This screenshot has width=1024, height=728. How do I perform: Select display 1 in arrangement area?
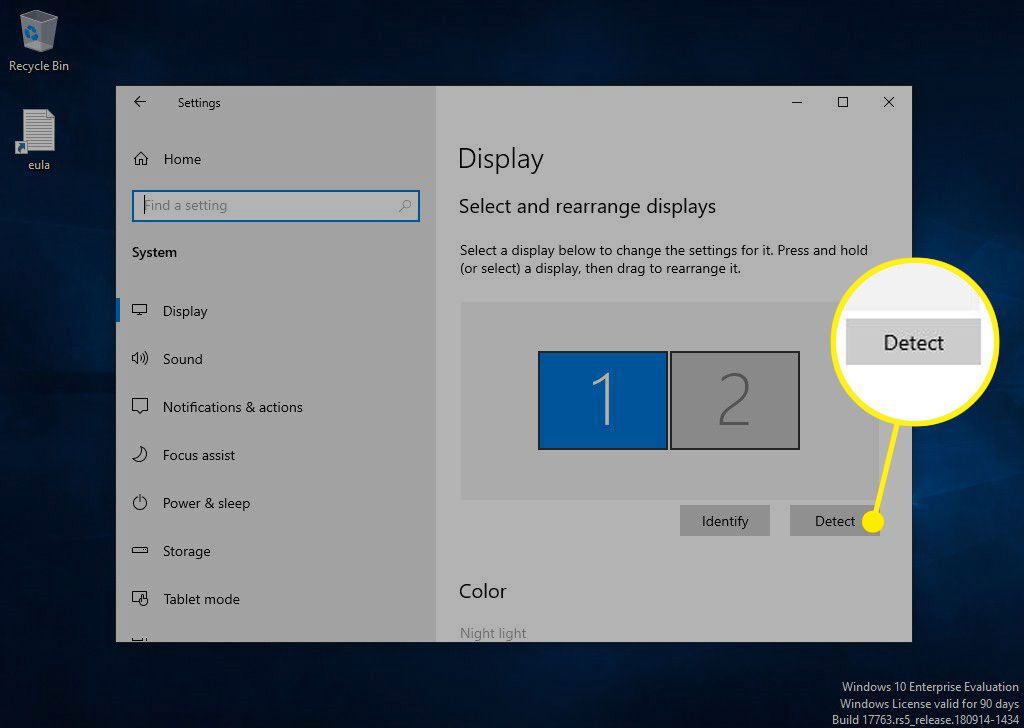coord(603,400)
